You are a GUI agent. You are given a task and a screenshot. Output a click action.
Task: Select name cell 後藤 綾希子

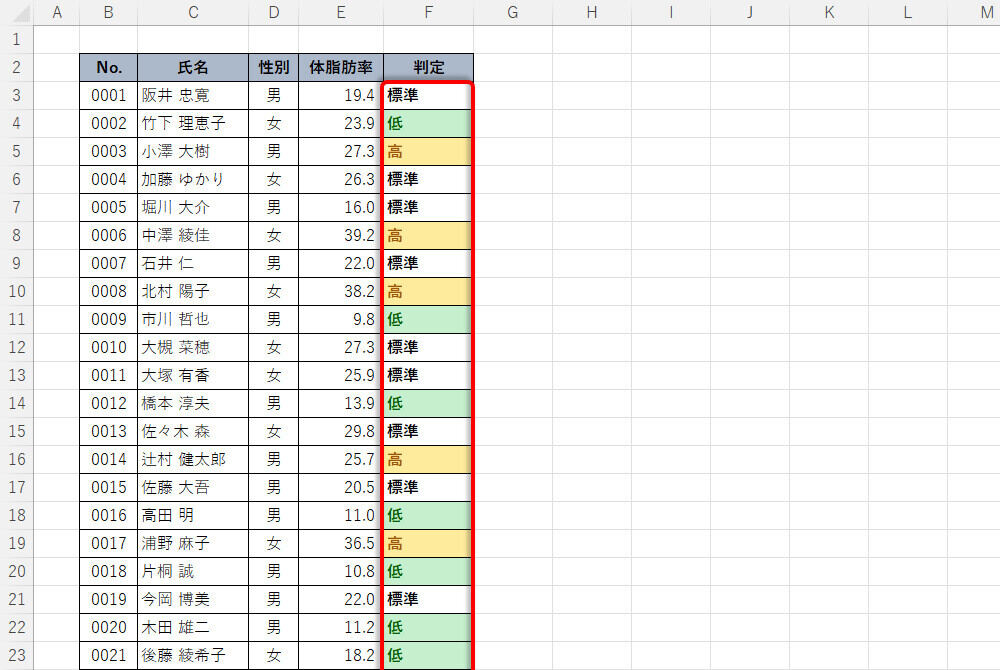click(193, 655)
